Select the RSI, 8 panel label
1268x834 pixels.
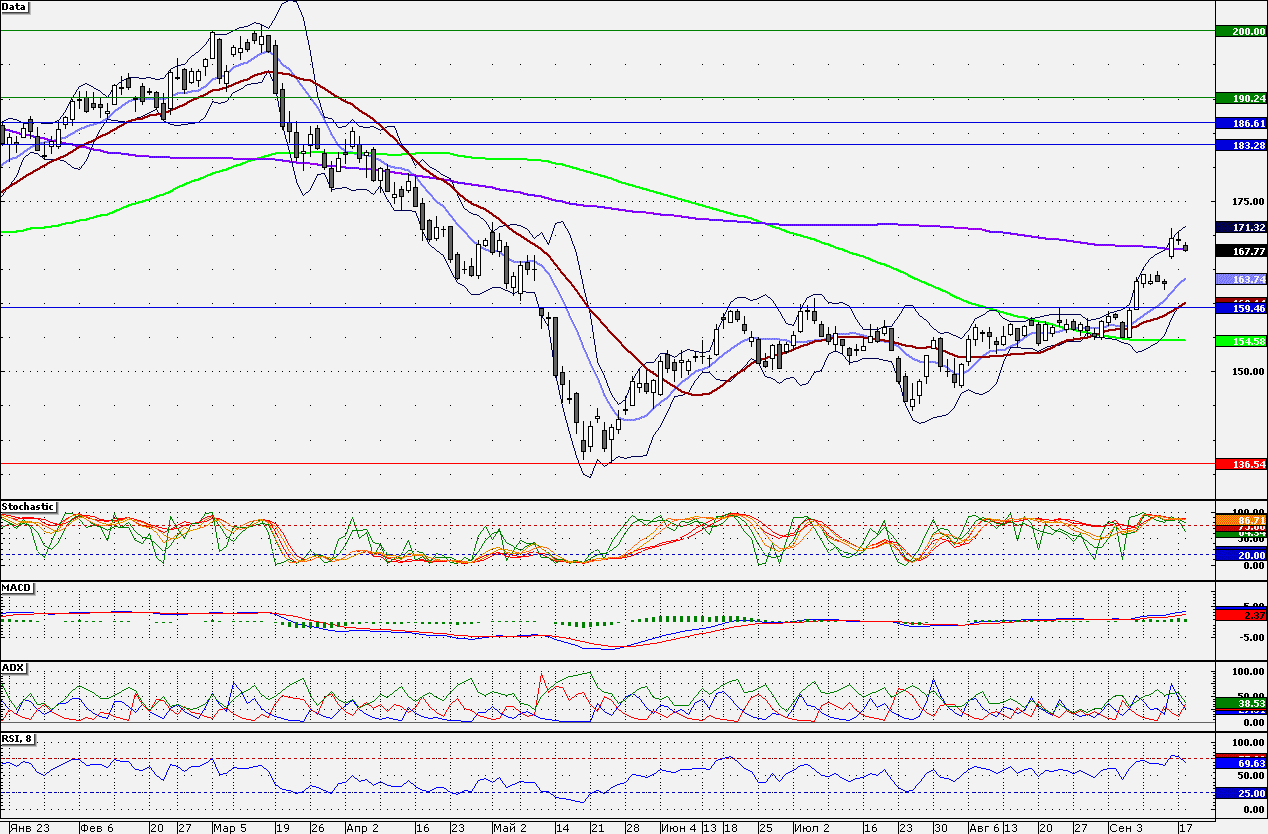pos(21,738)
